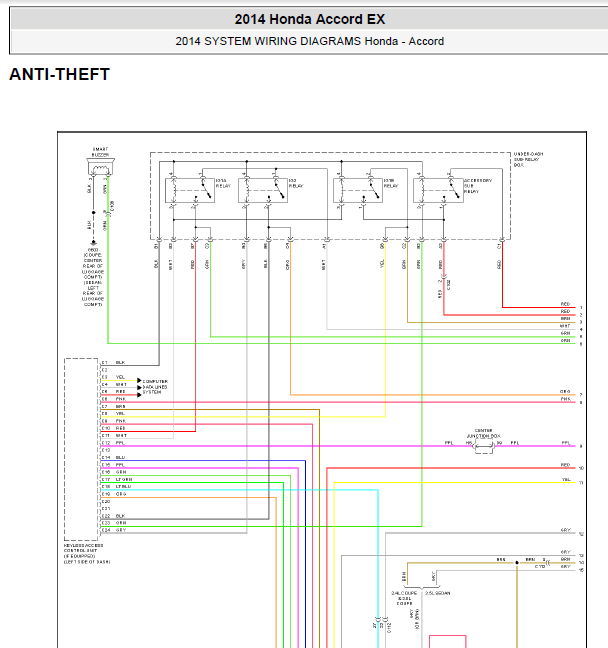This screenshot has height=648, width=608.
Task: Click the IG1B RELAY symbol box
Action: (358, 191)
